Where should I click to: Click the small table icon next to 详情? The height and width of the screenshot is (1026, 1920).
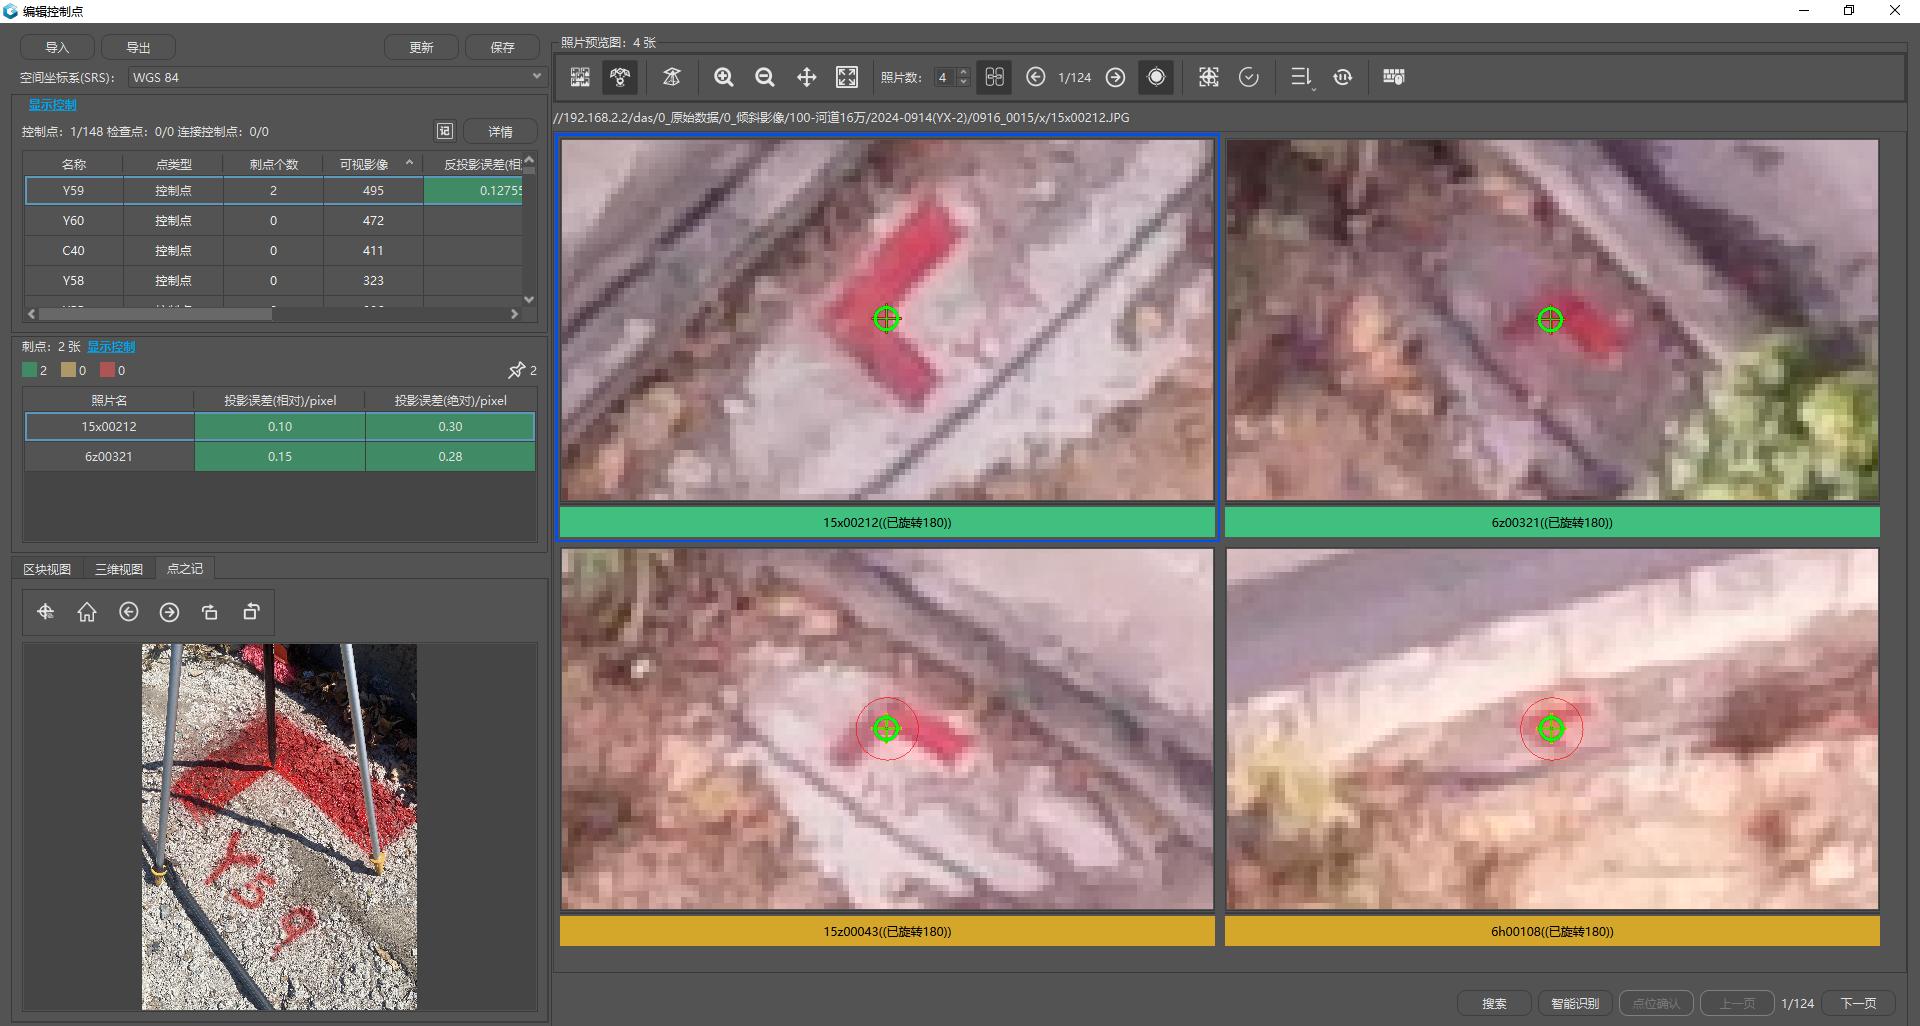[445, 131]
